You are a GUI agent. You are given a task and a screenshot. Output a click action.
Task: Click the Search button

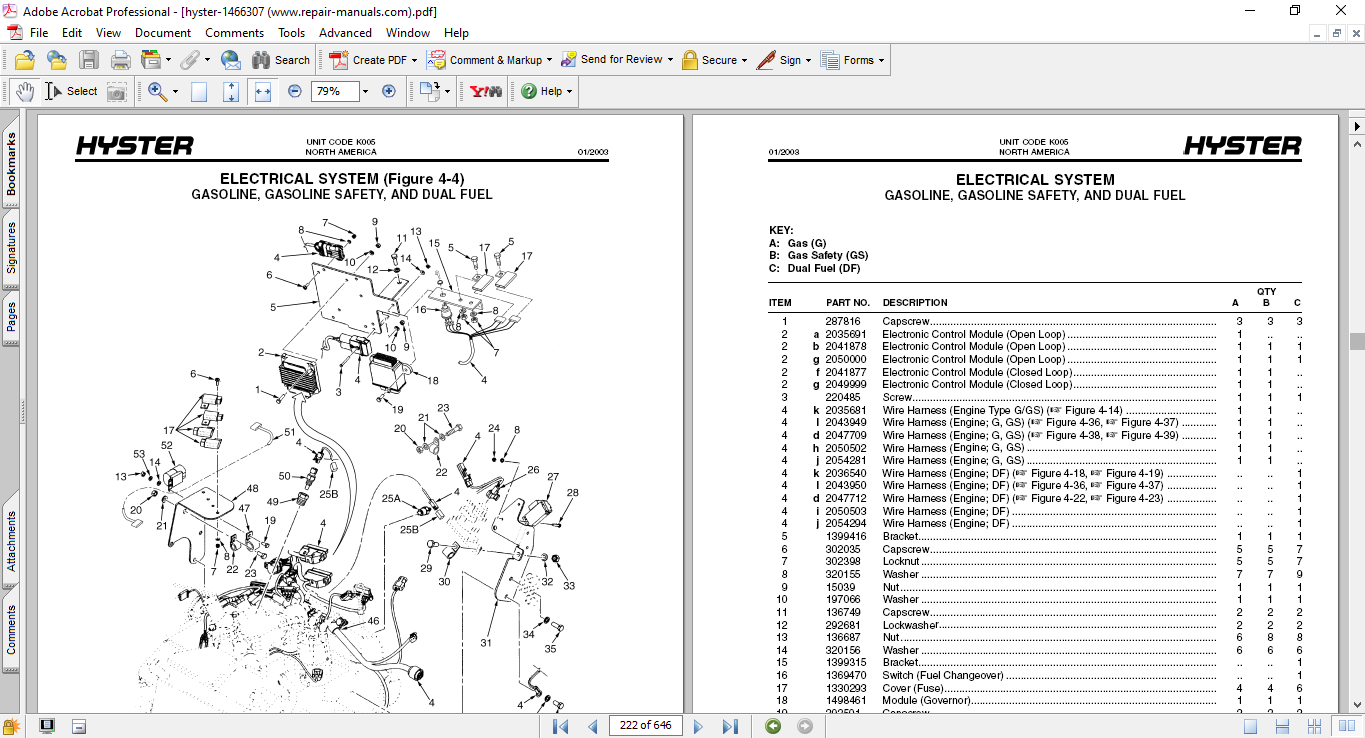[281, 60]
